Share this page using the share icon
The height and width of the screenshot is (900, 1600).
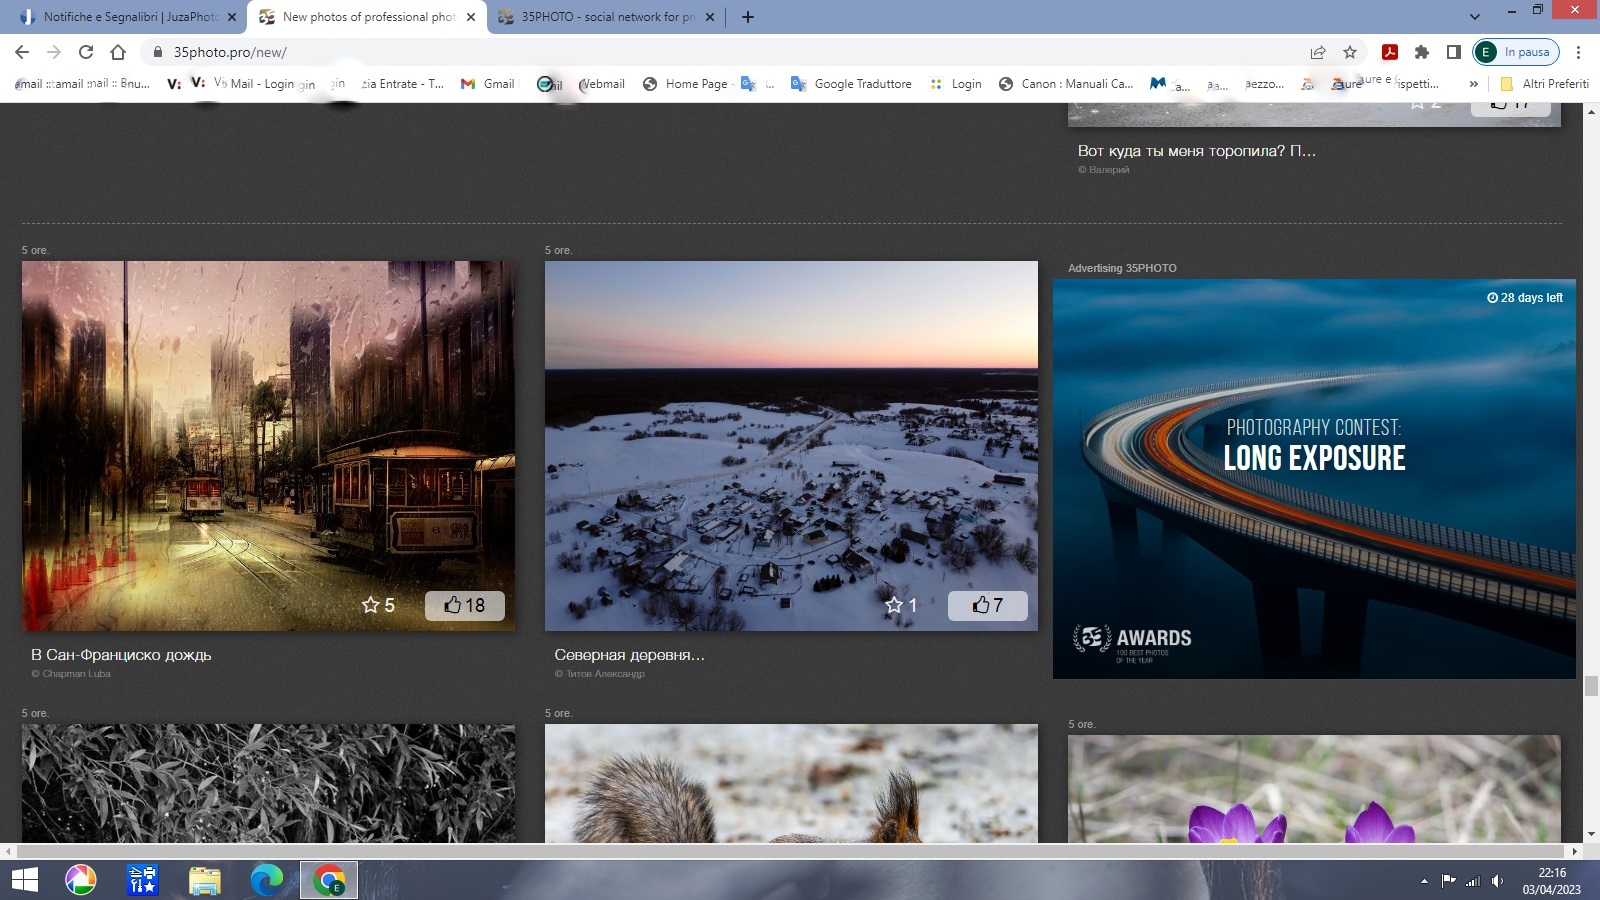(1318, 52)
